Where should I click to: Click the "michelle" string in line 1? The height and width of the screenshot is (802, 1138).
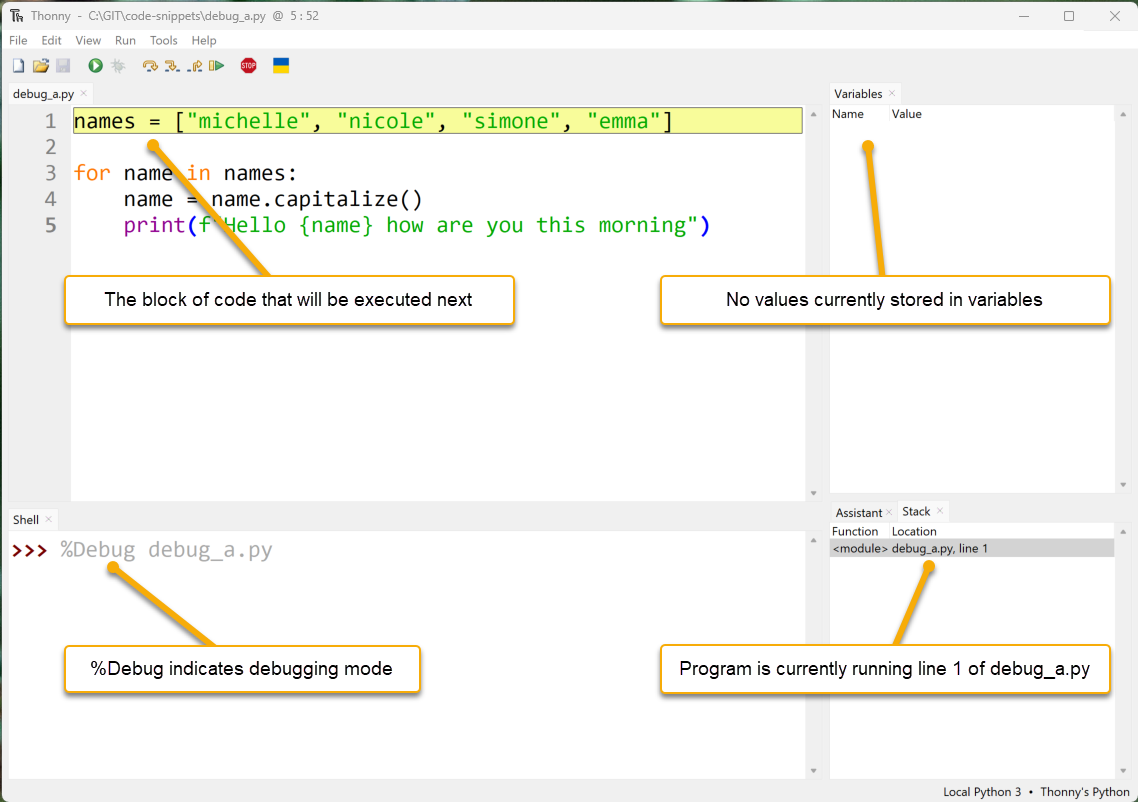click(x=248, y=121)
